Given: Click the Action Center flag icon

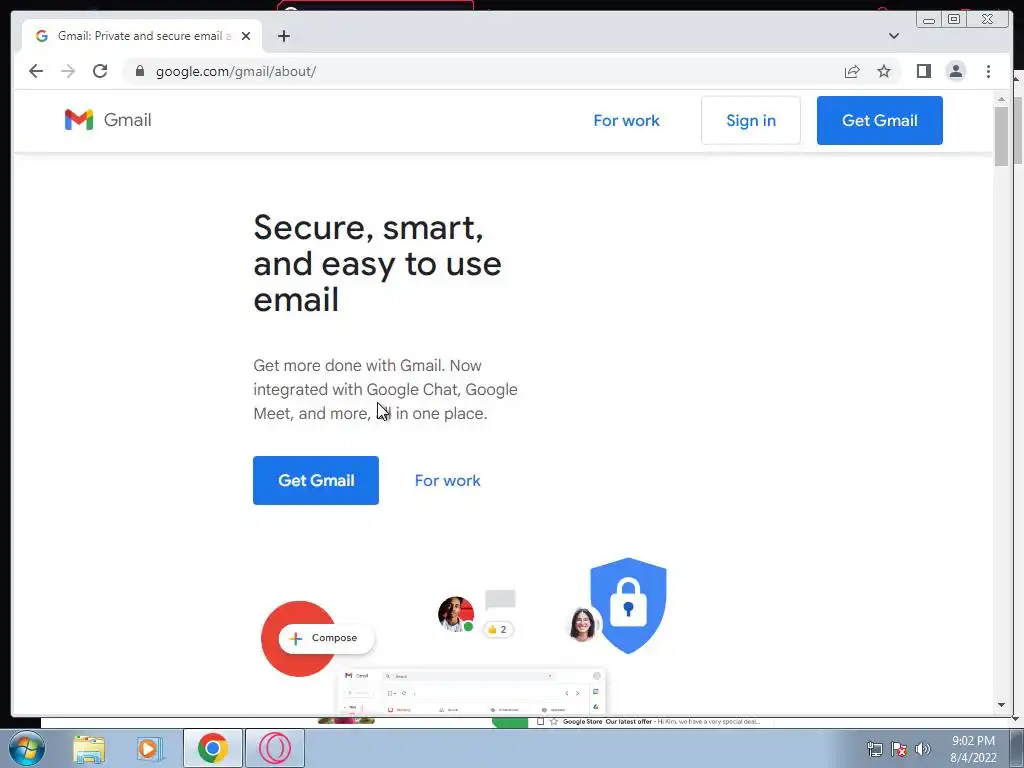Looking at the screenshot, I should click(899, 749).
